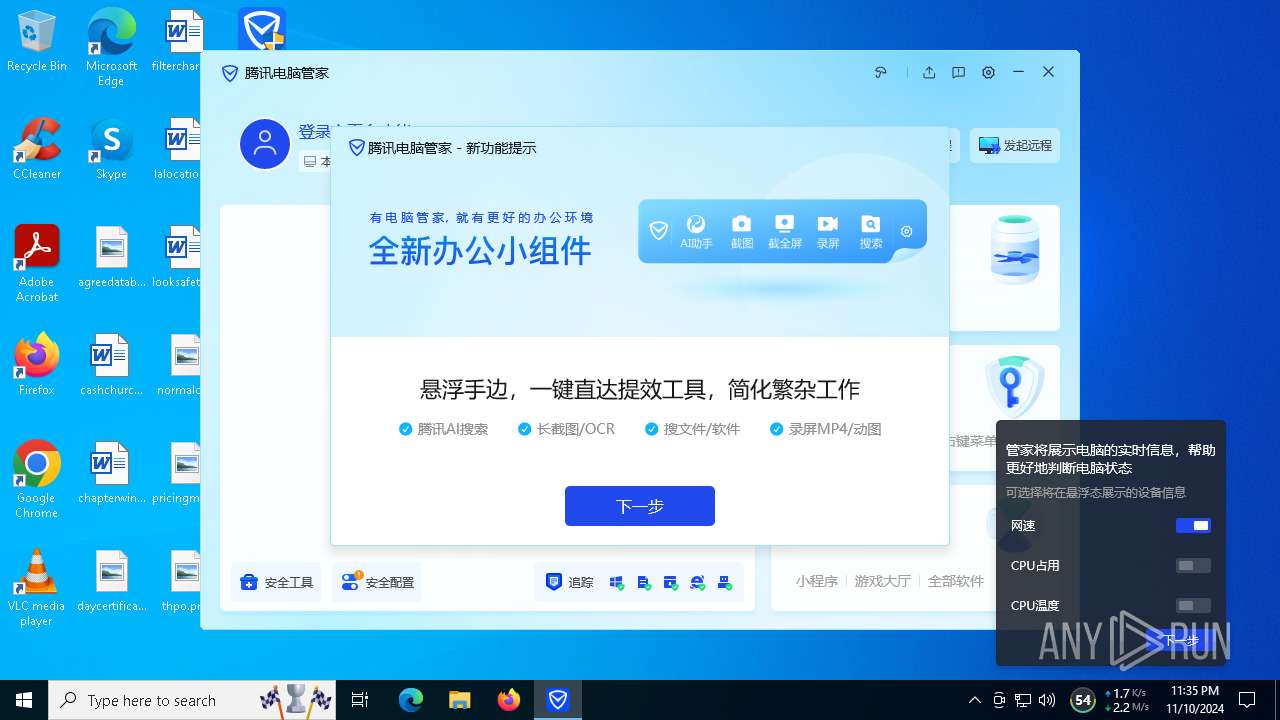Select the Firefox desktop shortcut

[x=37, y=364]
